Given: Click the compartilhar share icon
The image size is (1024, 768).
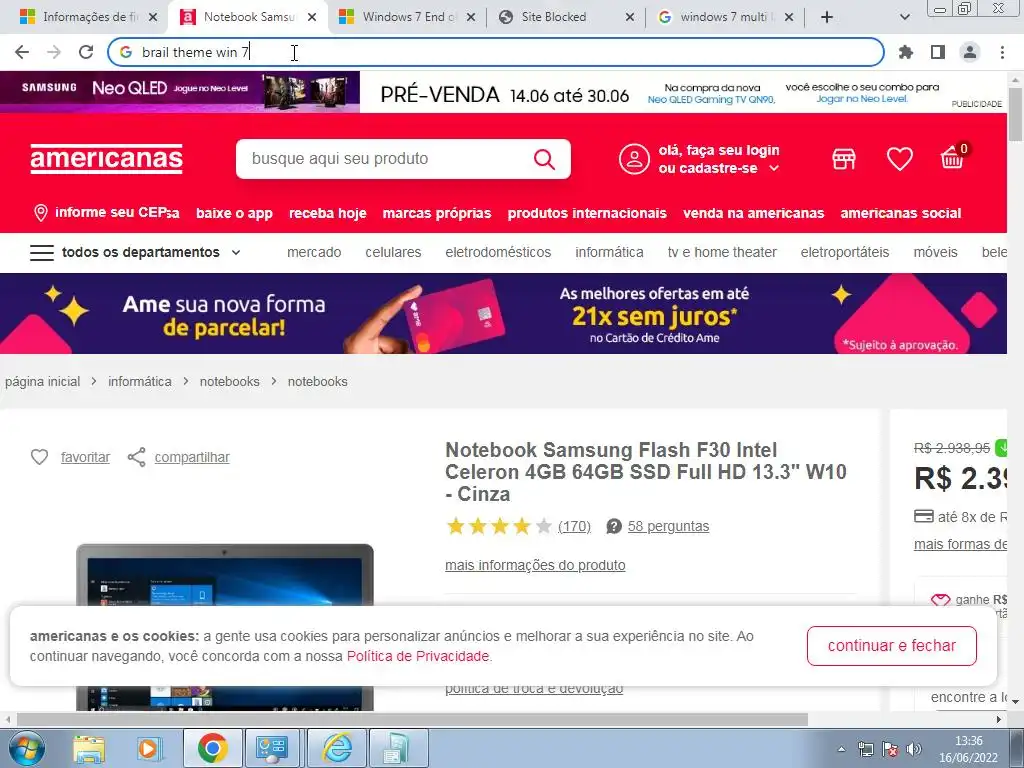Looking at the screenshot, I should [x=136, y=457].
